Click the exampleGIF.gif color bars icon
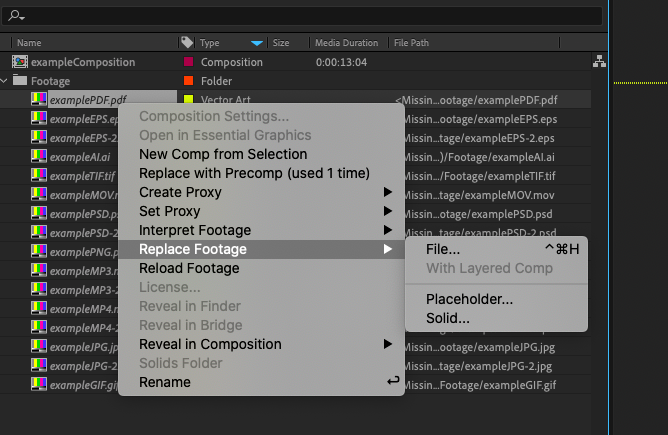This screenshot has height=435, width=668. (x=39, y=384)
